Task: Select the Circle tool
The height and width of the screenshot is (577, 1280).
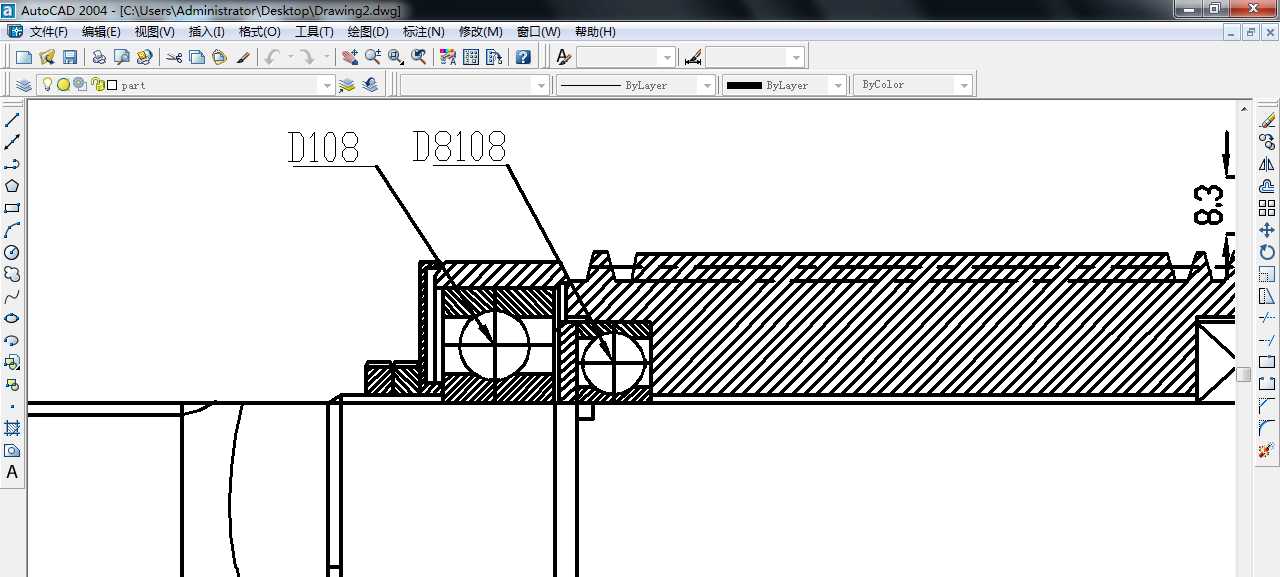Action: coord(12,252)
